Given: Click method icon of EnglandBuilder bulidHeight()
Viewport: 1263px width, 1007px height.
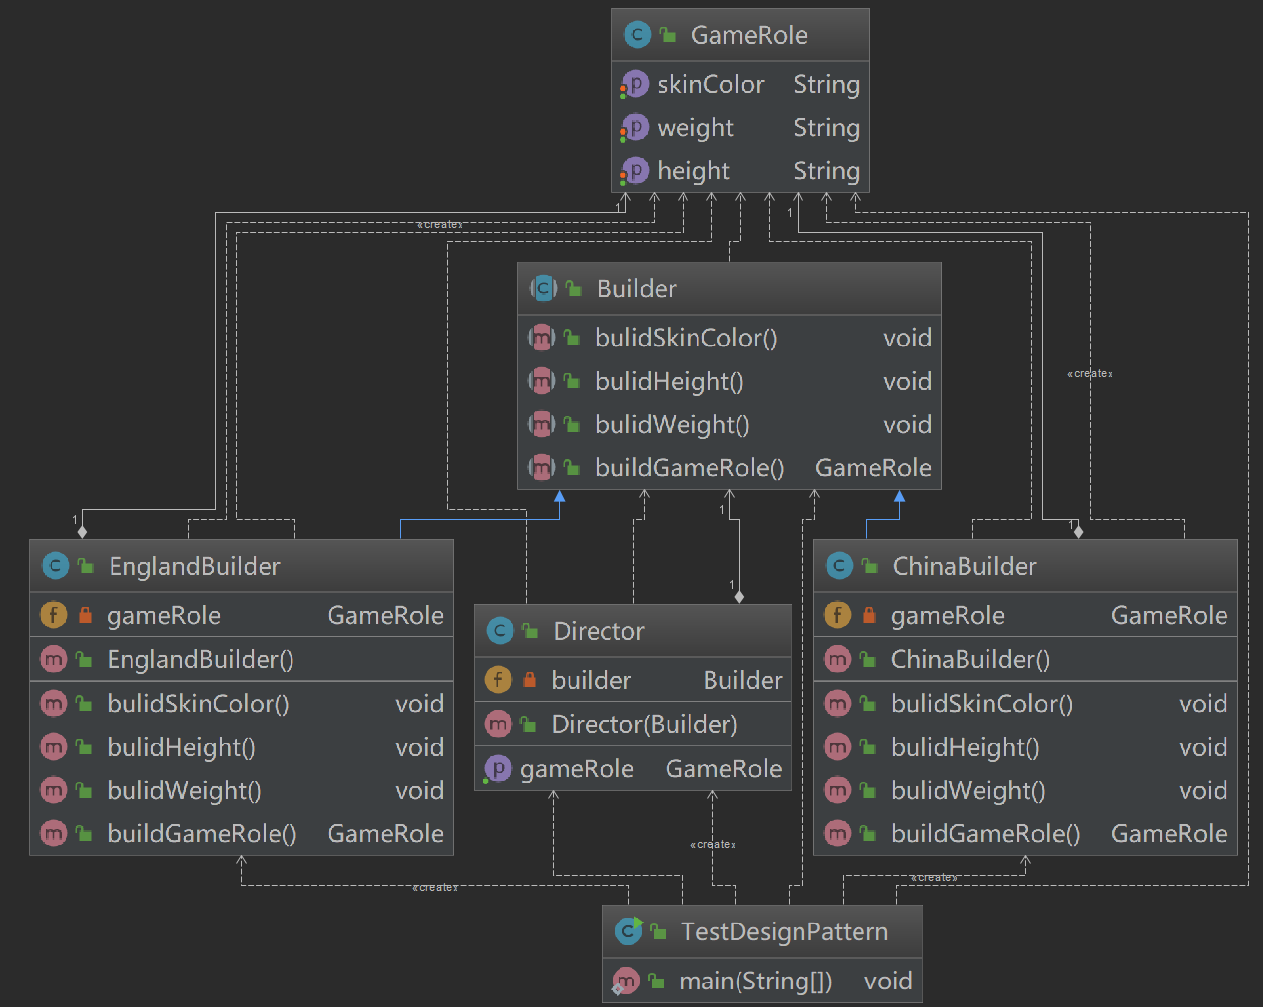Looking at the screenshot, I should (x=53, y=747).
